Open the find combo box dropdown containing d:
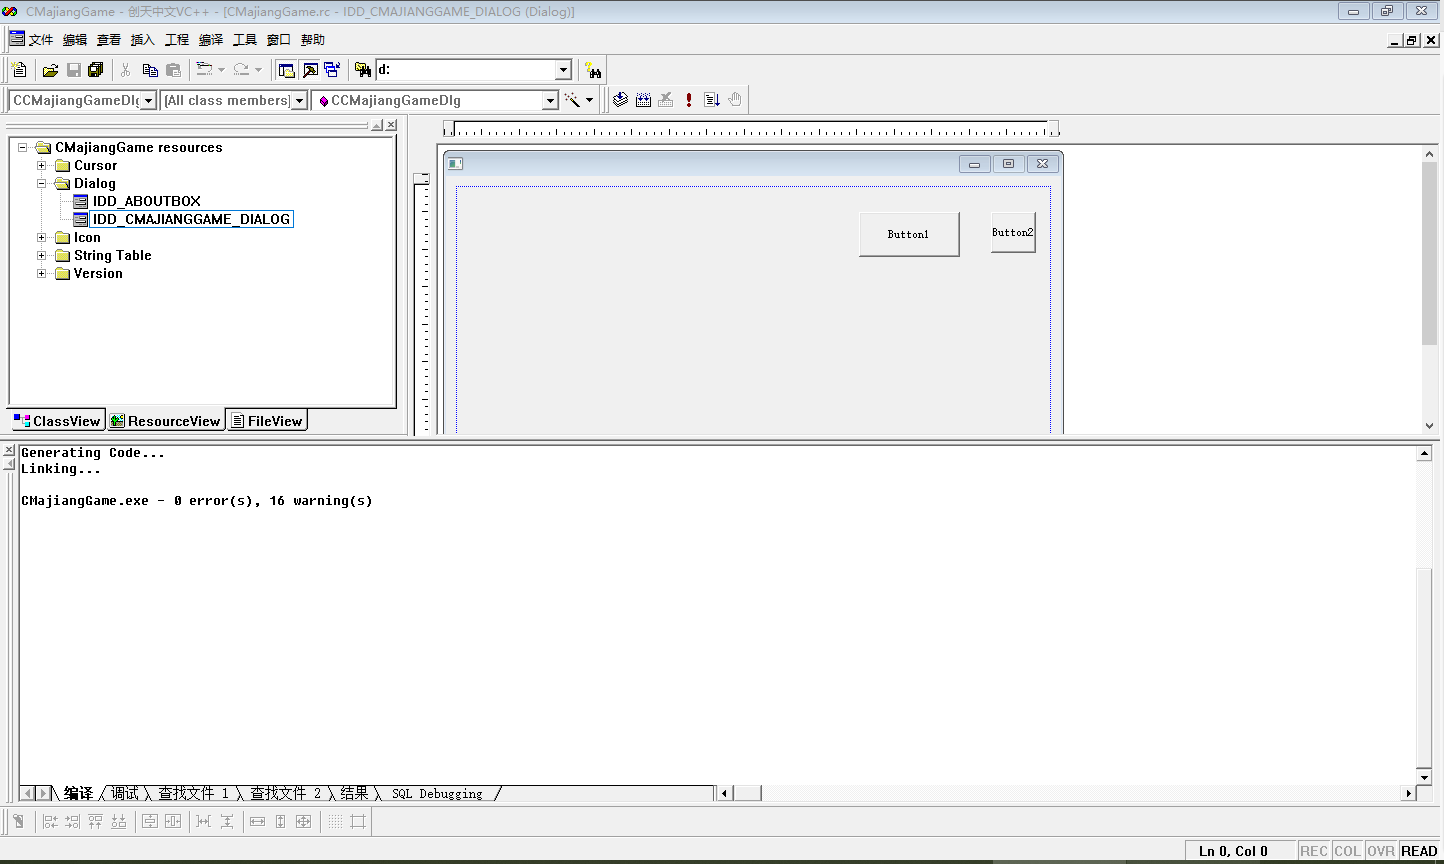 tap(563, 70)
